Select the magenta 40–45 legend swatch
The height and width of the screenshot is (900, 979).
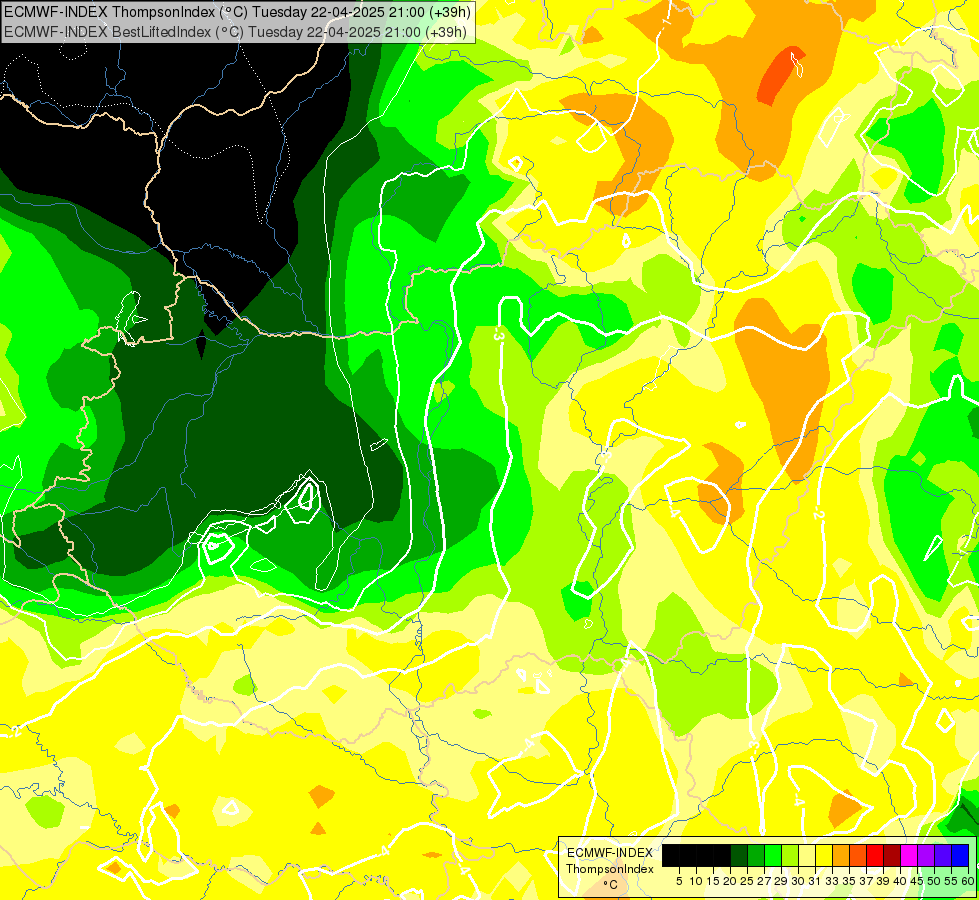coord(909,855)
